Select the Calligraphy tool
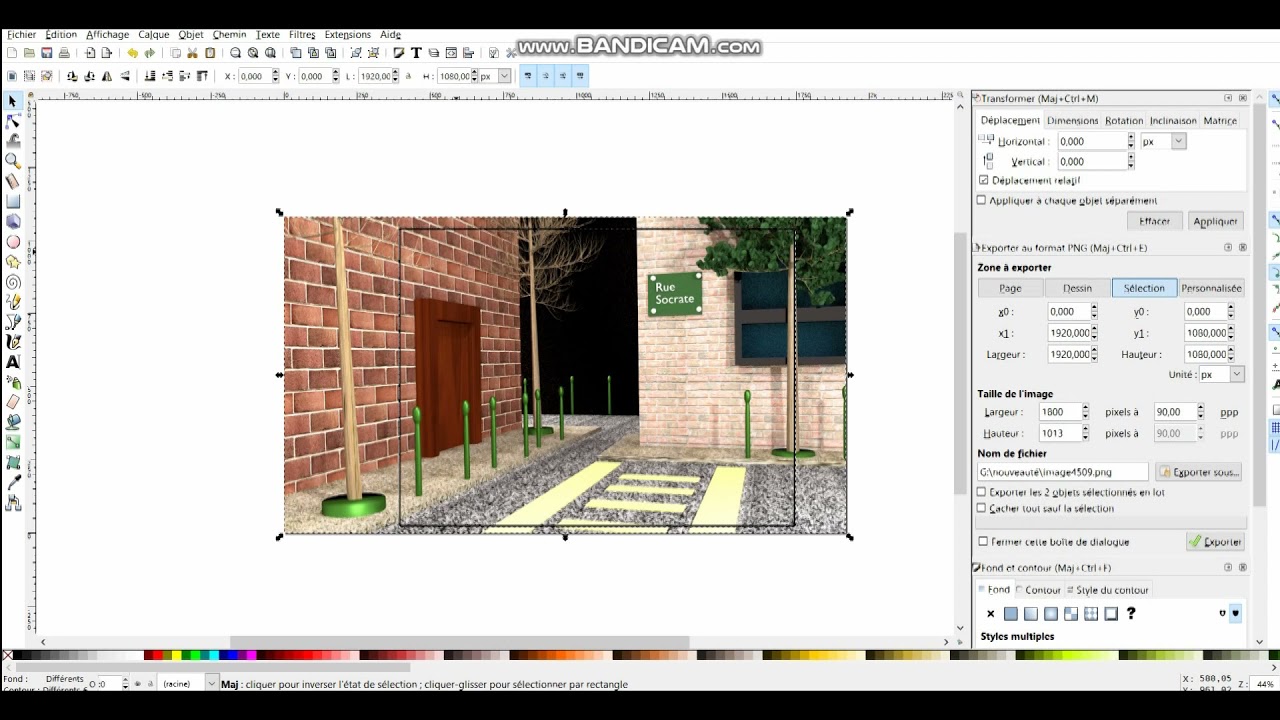 13,342
